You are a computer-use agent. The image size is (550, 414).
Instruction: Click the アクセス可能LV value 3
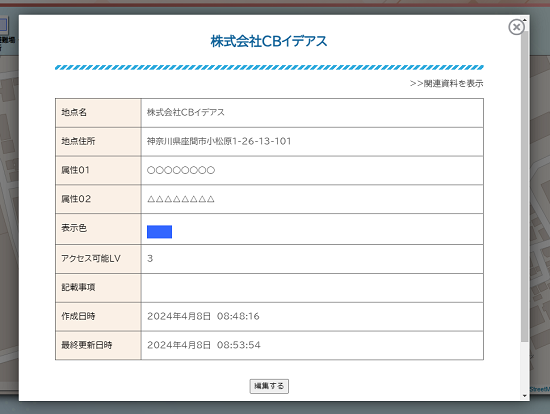tap(150, 259)
